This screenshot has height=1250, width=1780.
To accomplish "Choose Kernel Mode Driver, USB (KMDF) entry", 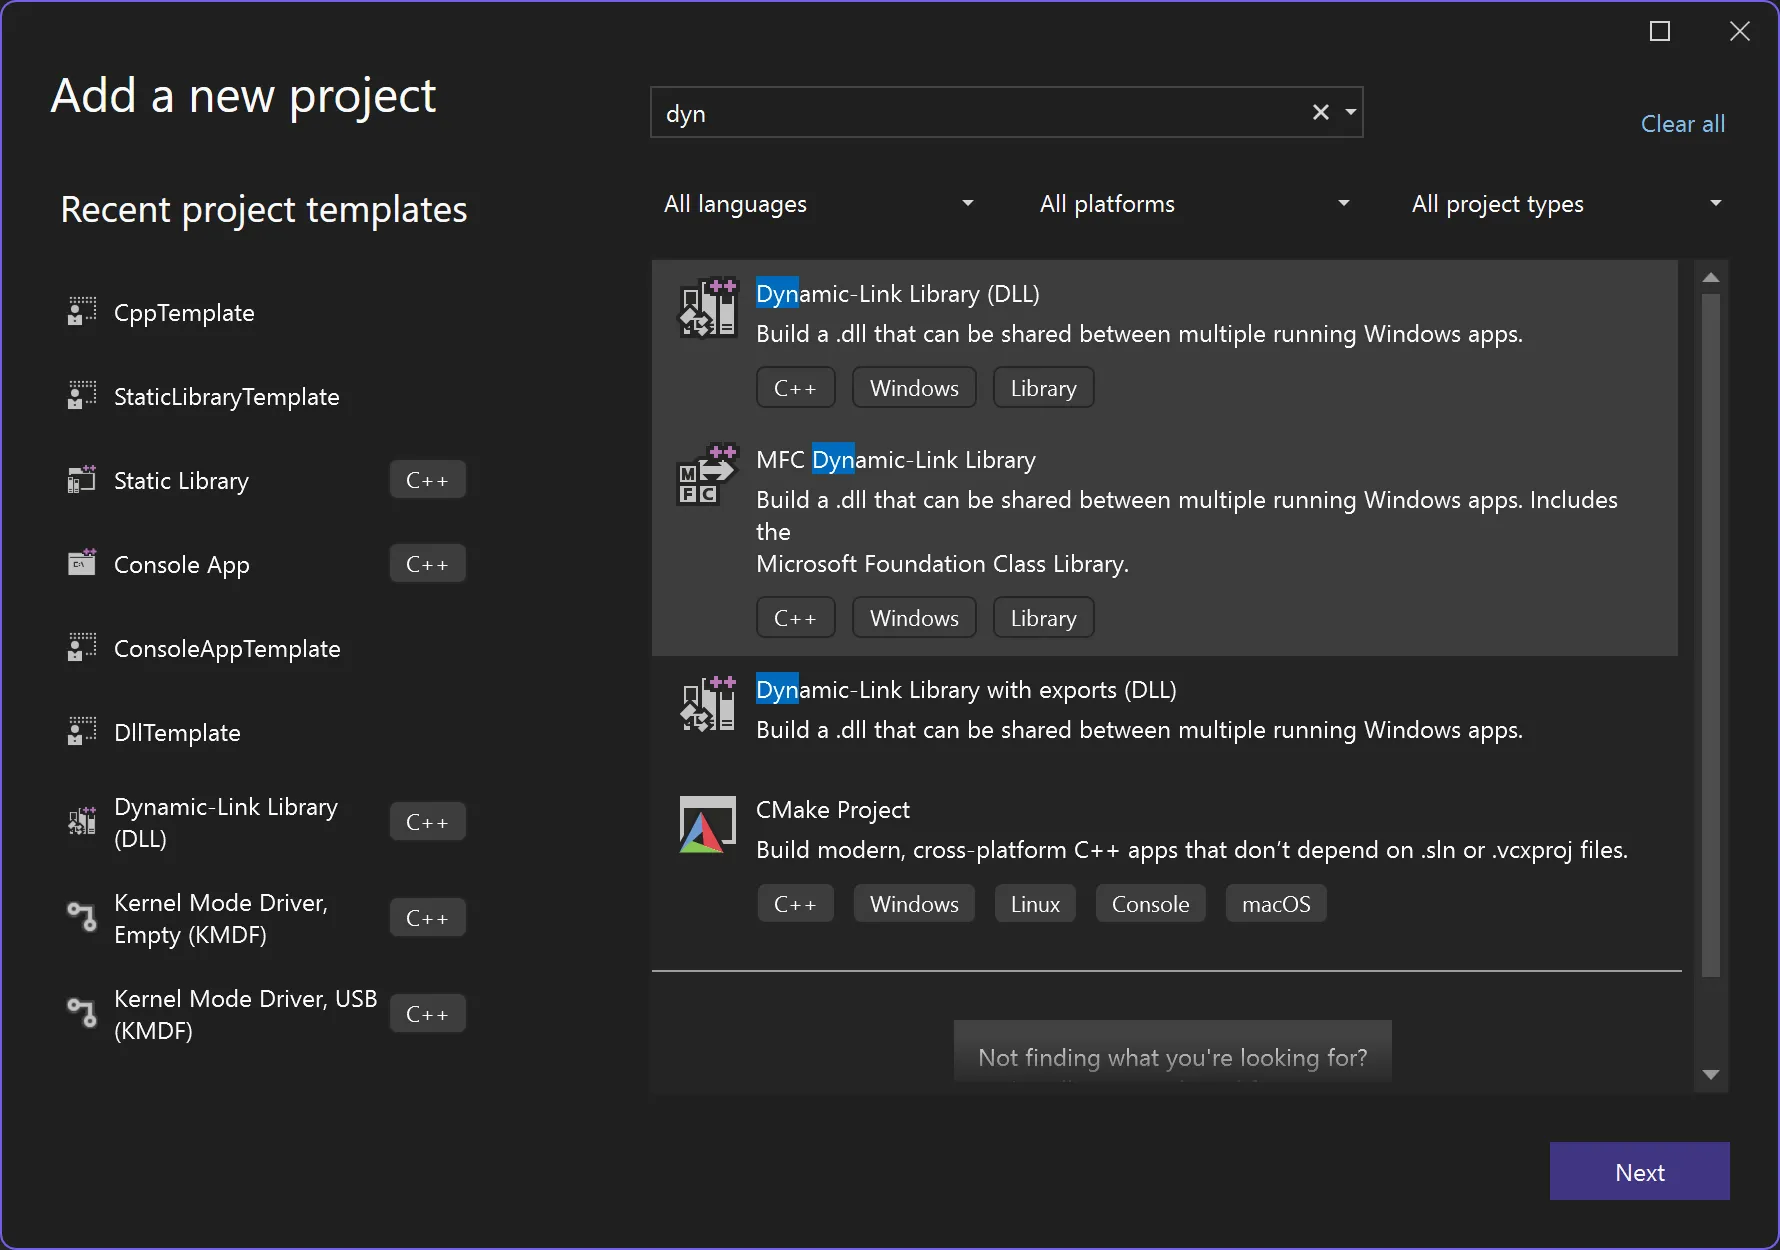I will pyautogui.click(x=245, y=1014).
